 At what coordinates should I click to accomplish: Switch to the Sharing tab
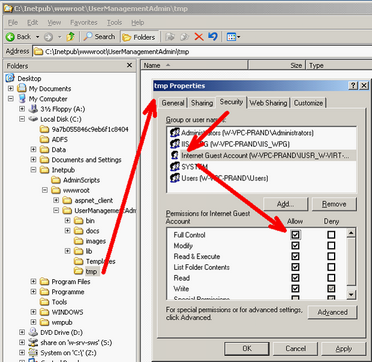pyautogui.click(x=202, y=103)
